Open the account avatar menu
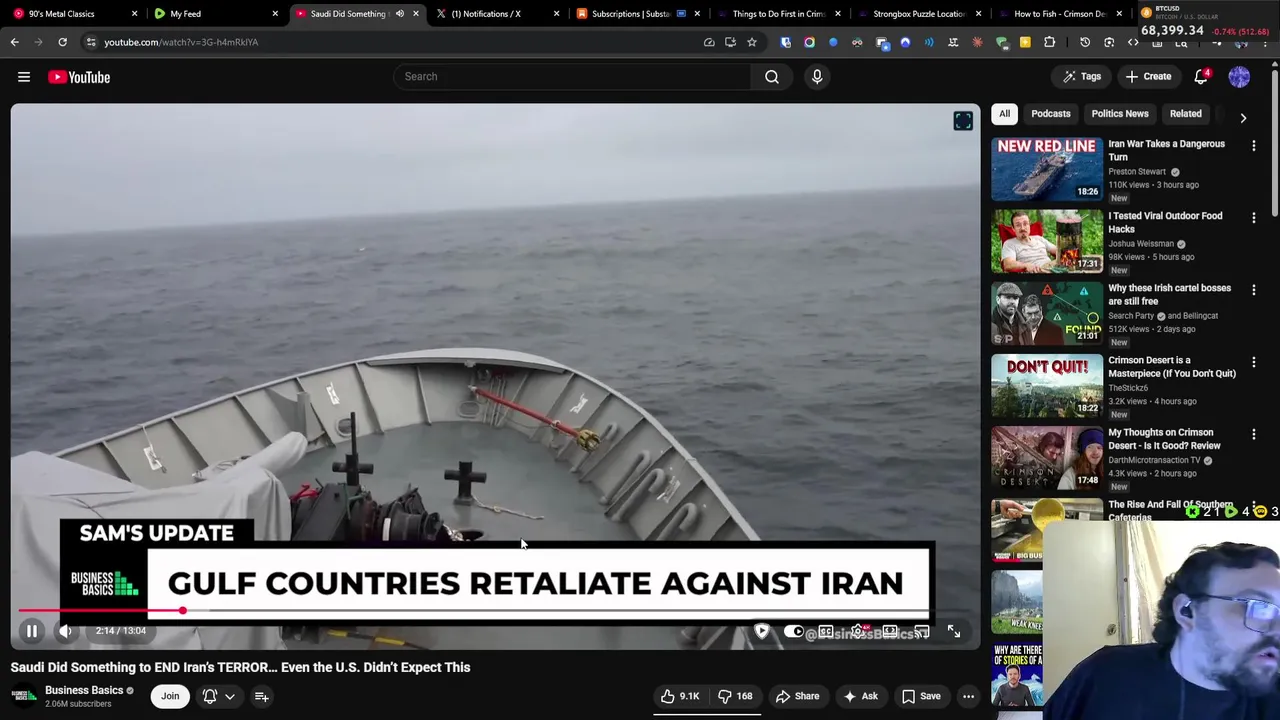Viewport: 1280px width, 720px height. click(1239, 77)
